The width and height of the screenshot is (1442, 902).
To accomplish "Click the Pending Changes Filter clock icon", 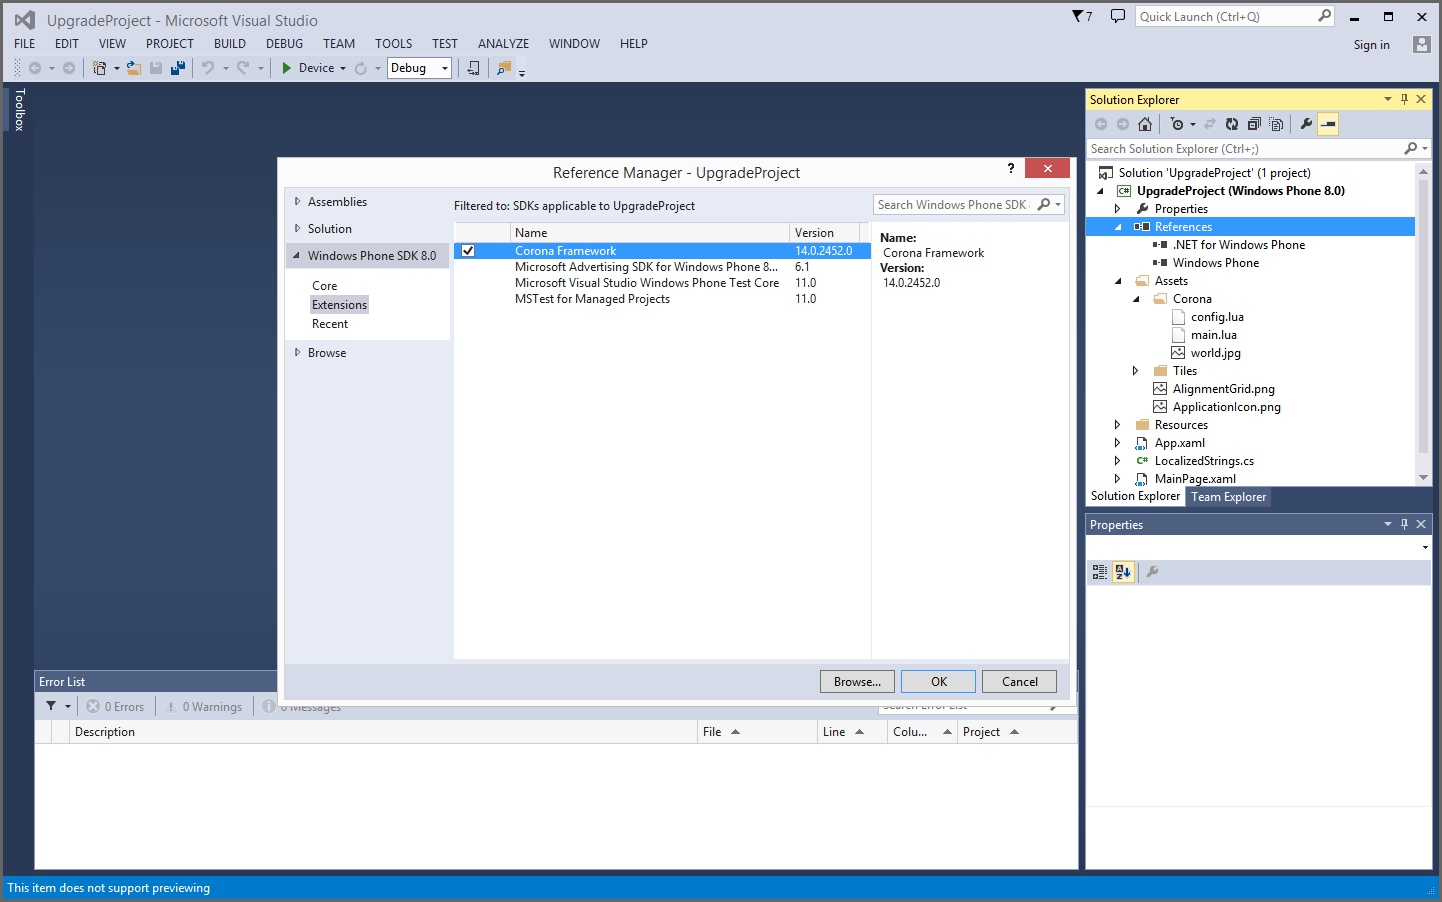I will [1177, 124].
